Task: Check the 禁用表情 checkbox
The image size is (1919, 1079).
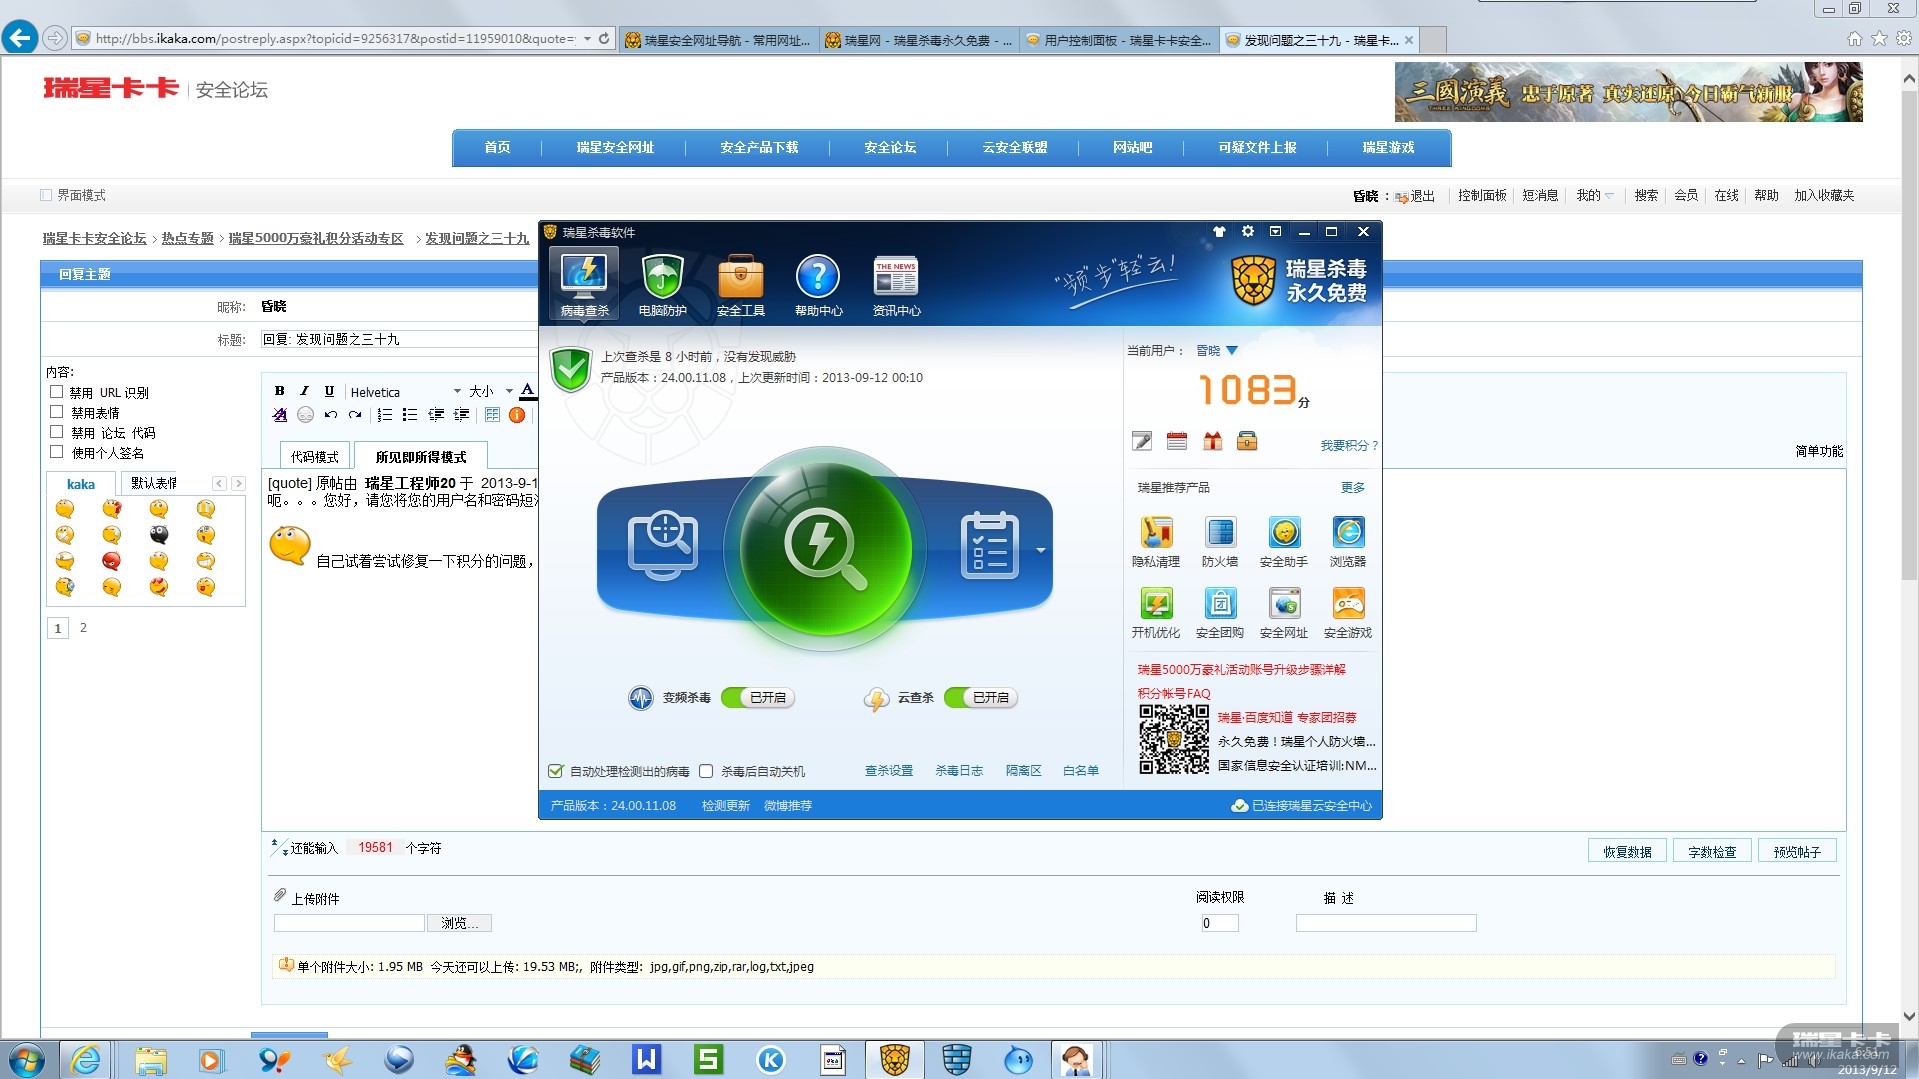Action: 57,412
